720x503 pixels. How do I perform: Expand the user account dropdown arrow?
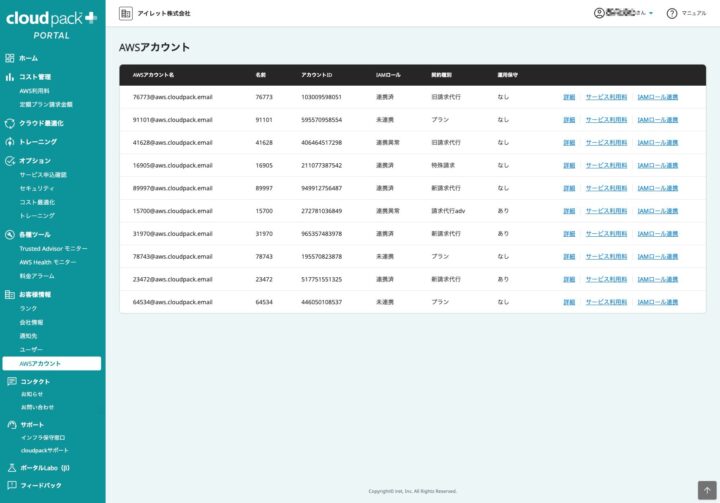coord(651,13)
